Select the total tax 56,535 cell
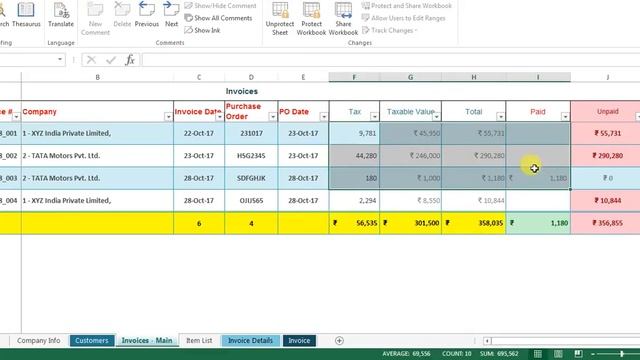 (354, 223)
